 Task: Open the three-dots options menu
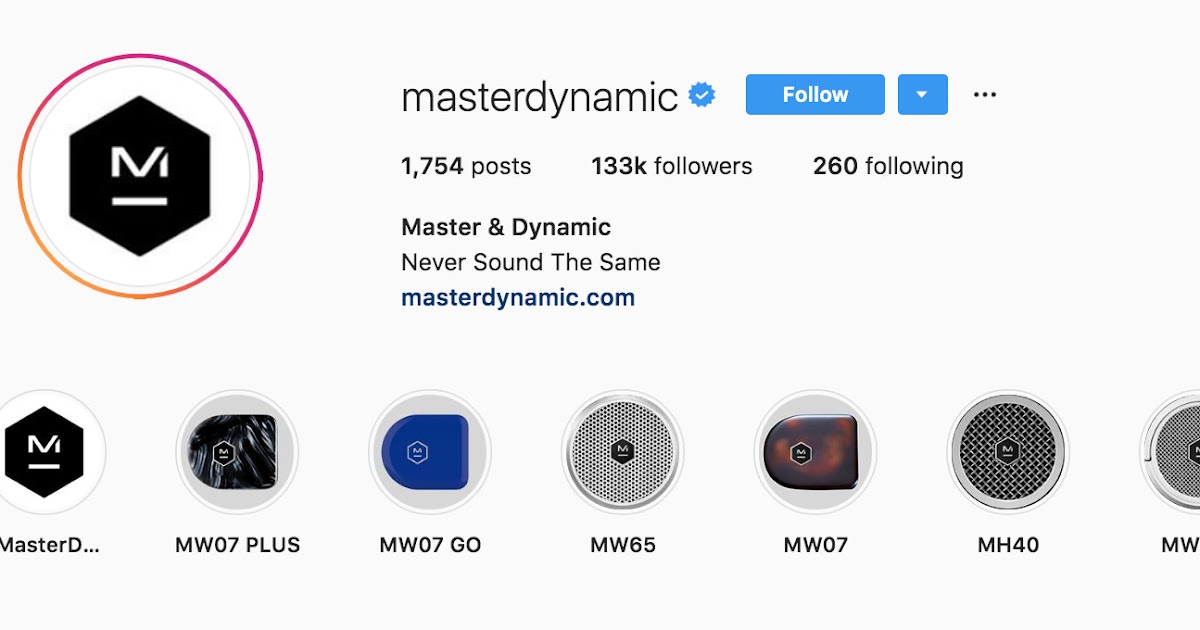[985, 95]
